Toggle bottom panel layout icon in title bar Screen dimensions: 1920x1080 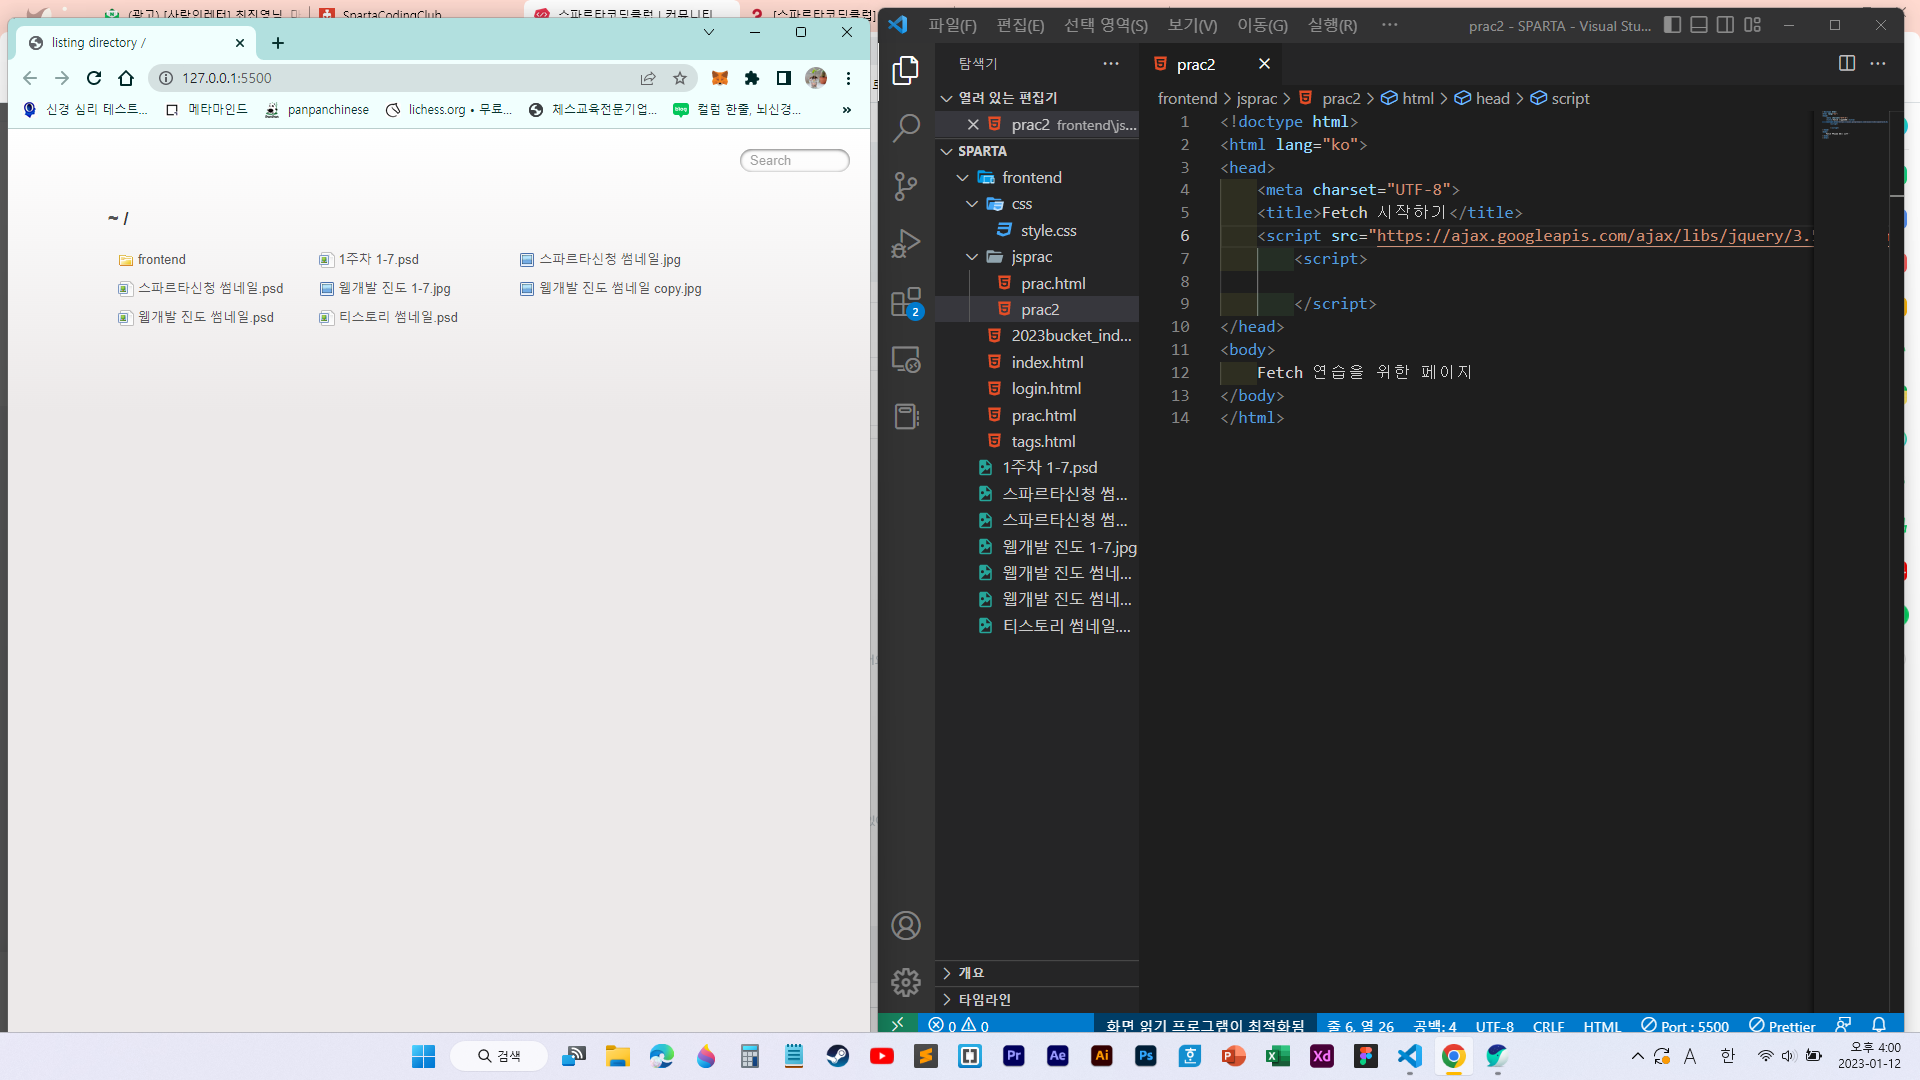coord(1699,25)
